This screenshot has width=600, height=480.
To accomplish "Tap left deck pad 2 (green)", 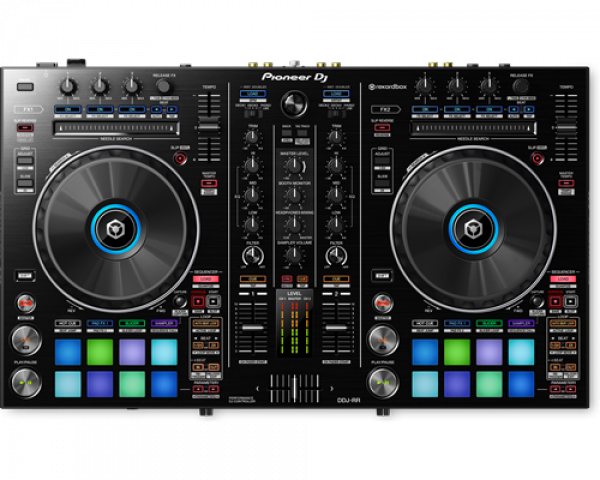I will click(x=100, y=352).
